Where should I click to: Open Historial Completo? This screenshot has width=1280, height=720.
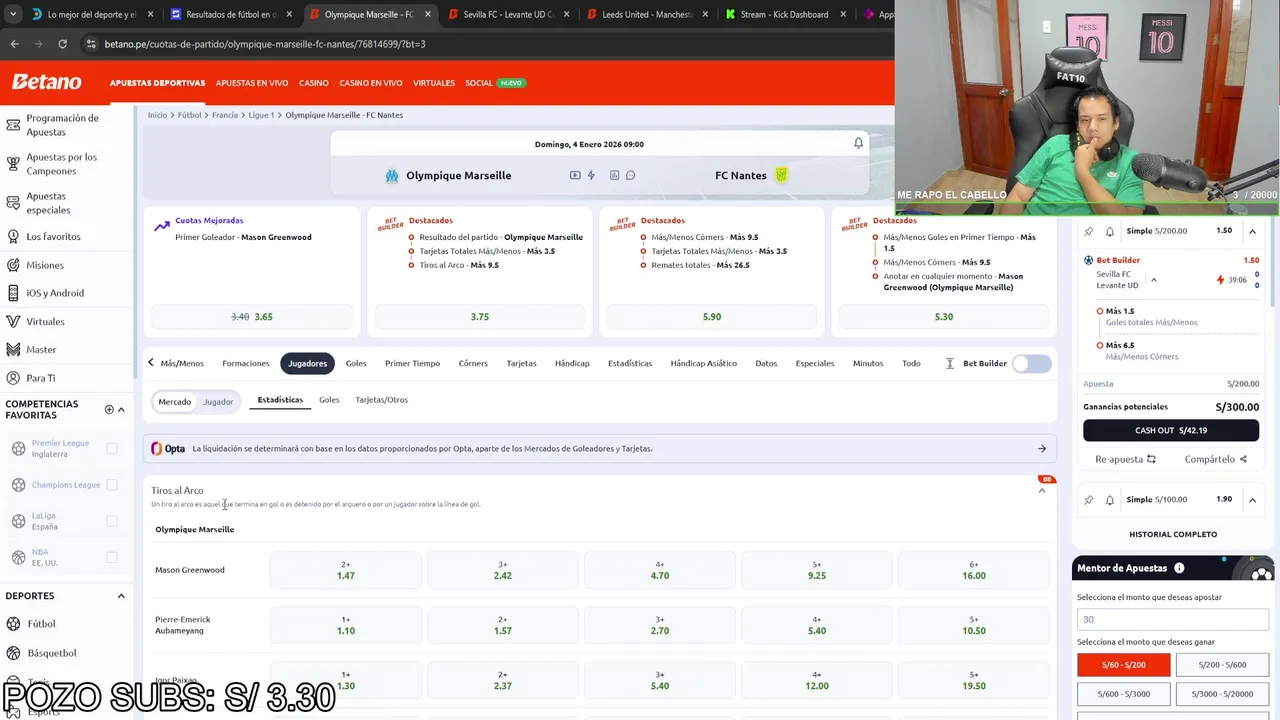click(x=1173, y=535)
